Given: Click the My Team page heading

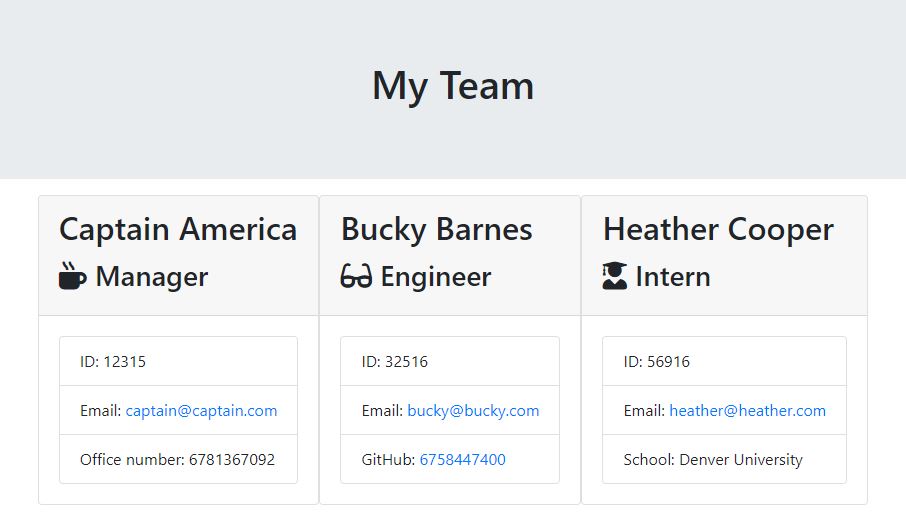Looking at the screenshot, I should 453,85.
